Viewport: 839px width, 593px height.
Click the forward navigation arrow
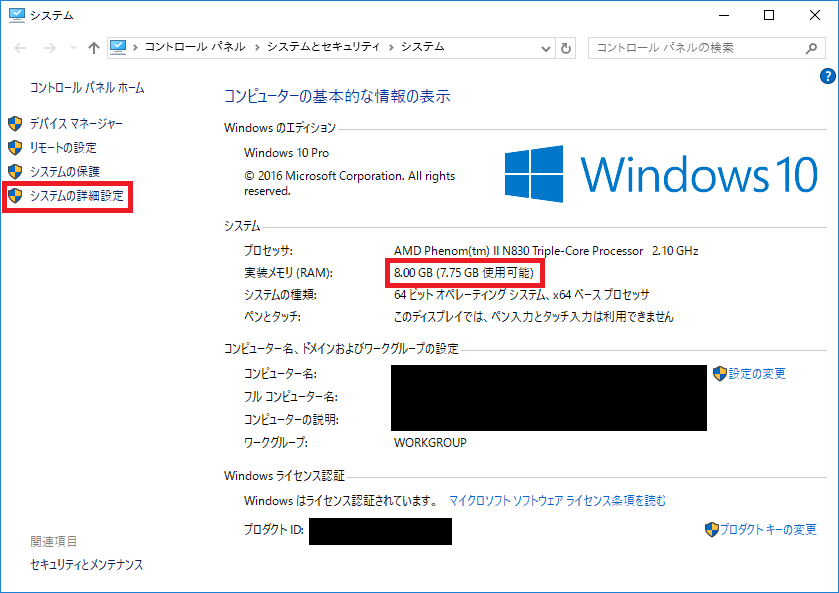(49, 48)
